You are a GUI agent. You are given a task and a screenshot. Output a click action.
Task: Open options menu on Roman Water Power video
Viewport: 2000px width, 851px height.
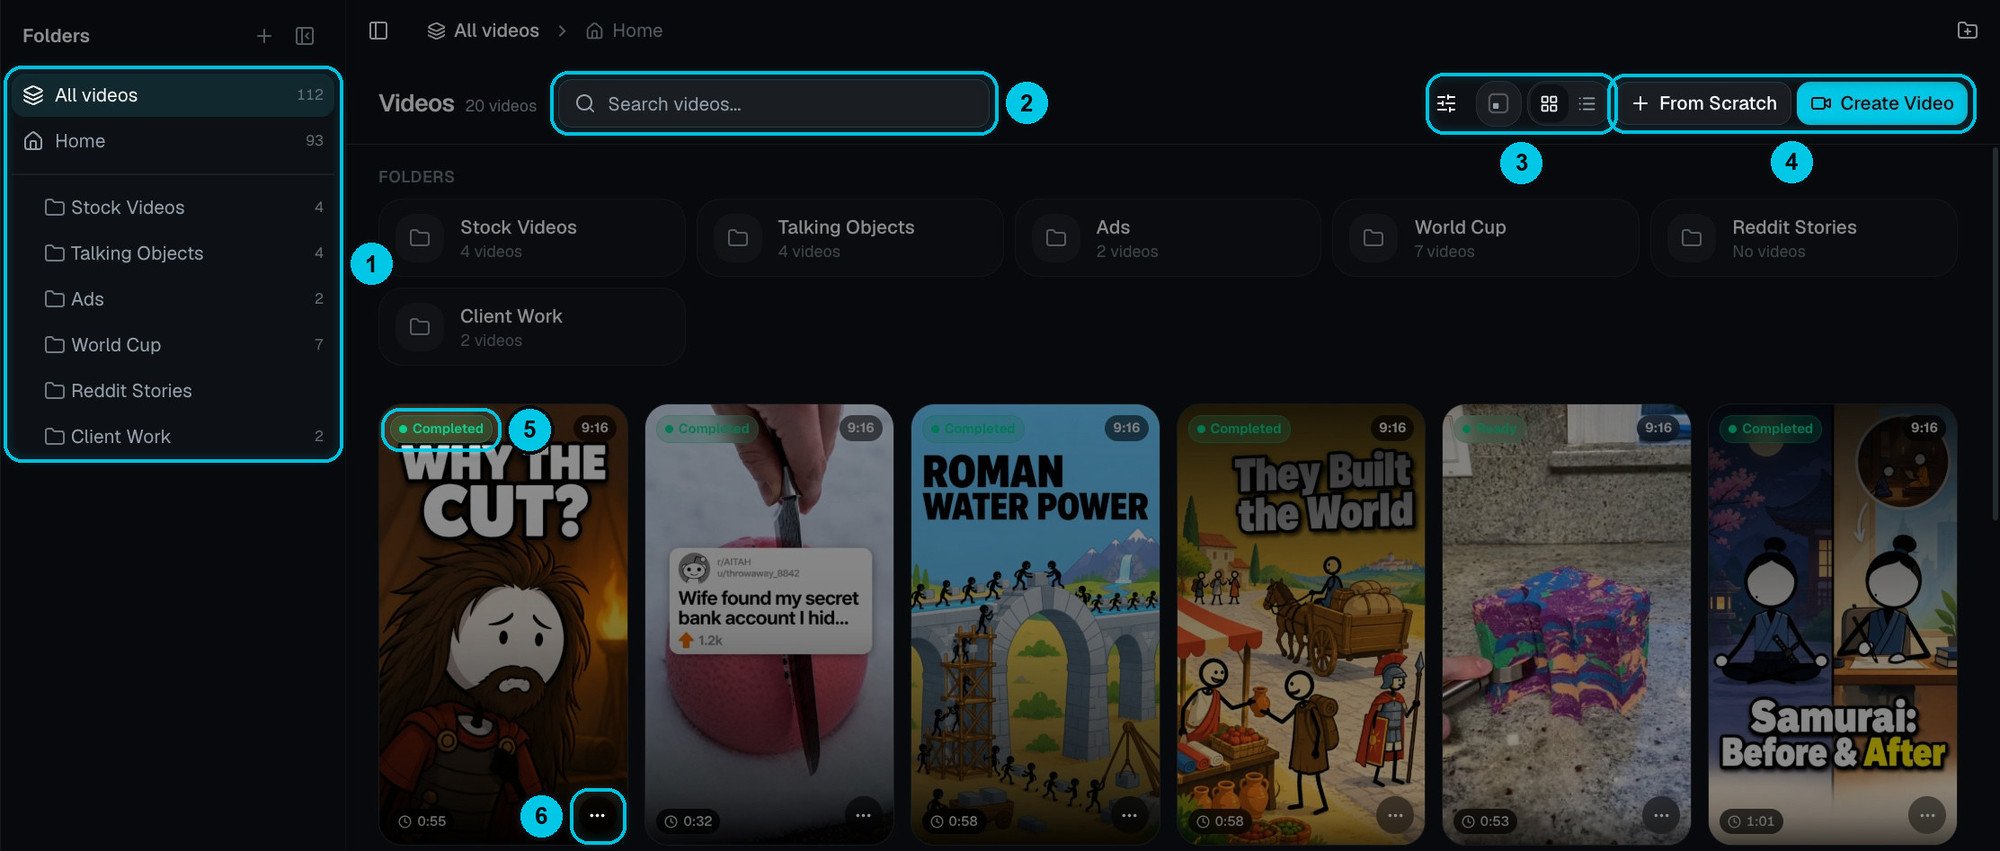click(x=1129, y=816)
